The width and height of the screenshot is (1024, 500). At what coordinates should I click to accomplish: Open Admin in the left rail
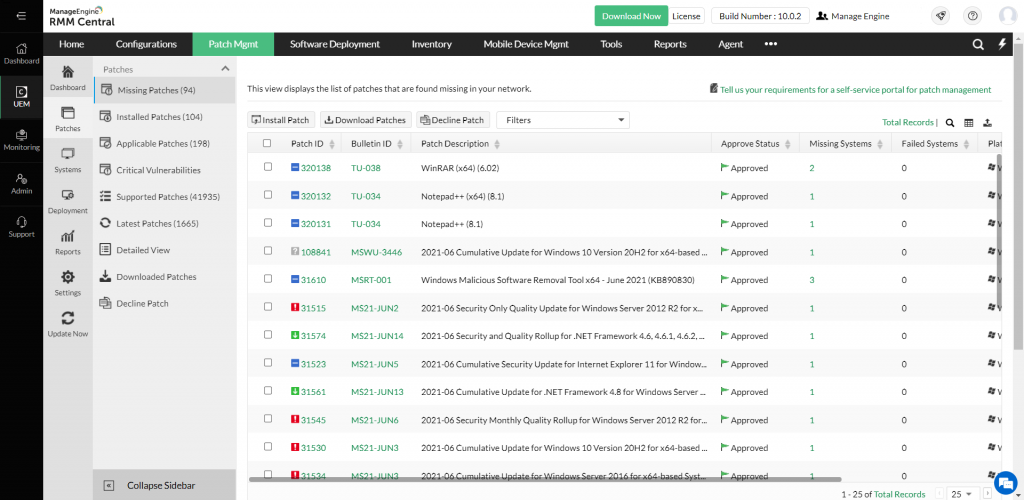[22, 184]
